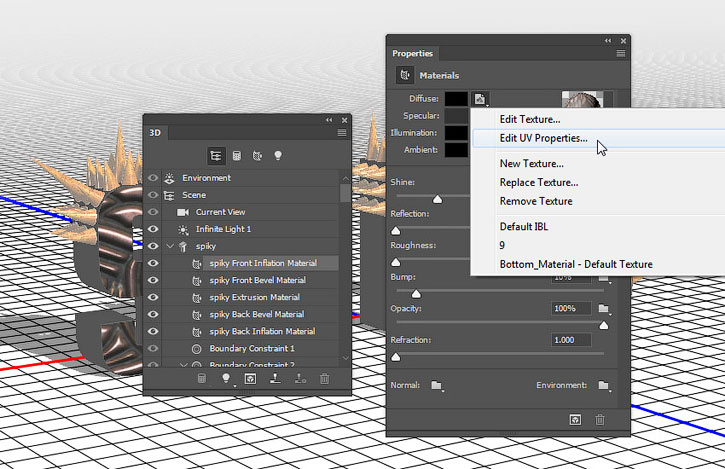Toggle visibility of Scene
The height and width of the screenshot is (469, 725).
pos(153,195)
